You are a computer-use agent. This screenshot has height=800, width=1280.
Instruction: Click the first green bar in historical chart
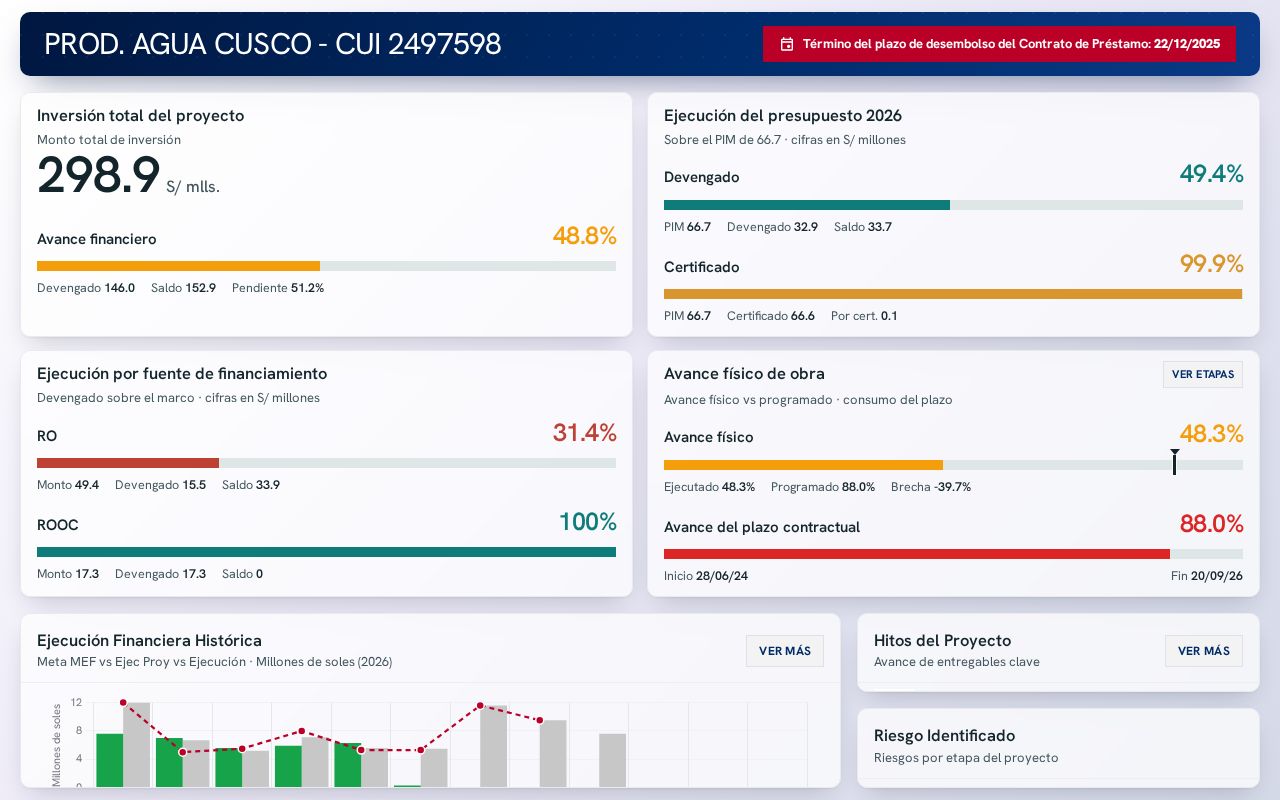[x=109, y=760]
